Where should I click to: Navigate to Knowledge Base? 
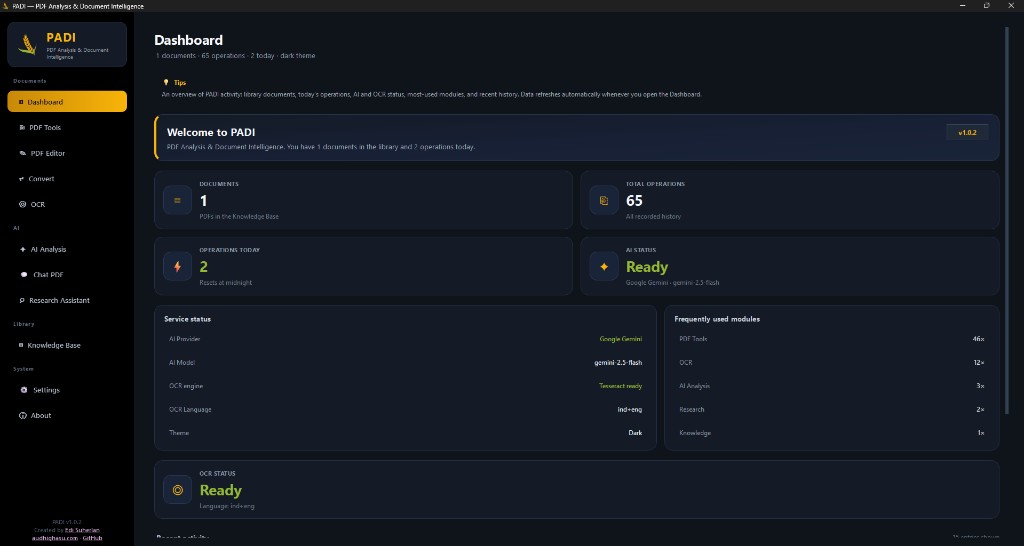coord(67,345)
